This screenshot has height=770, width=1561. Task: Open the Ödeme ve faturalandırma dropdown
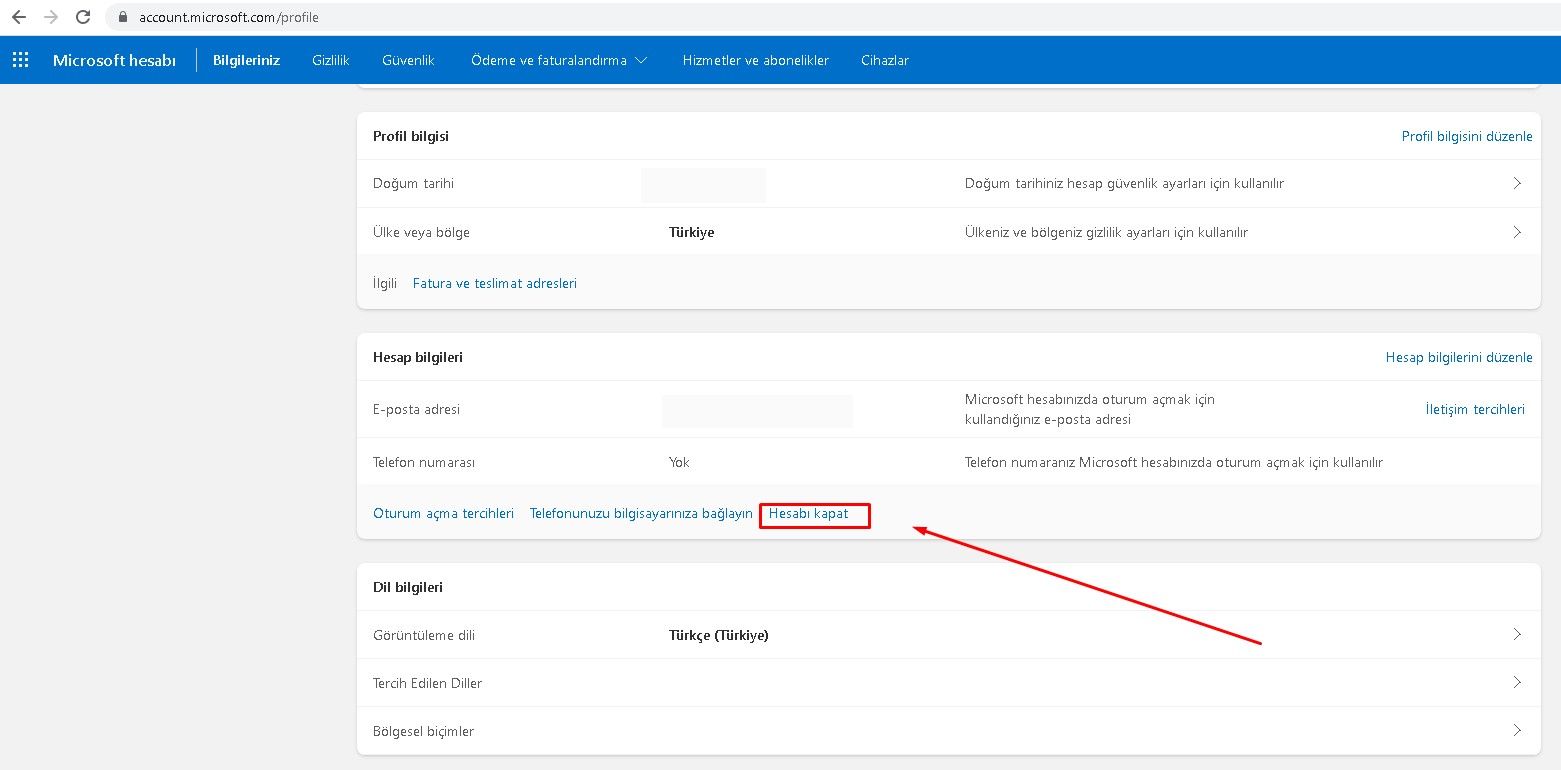click(558, 60)
